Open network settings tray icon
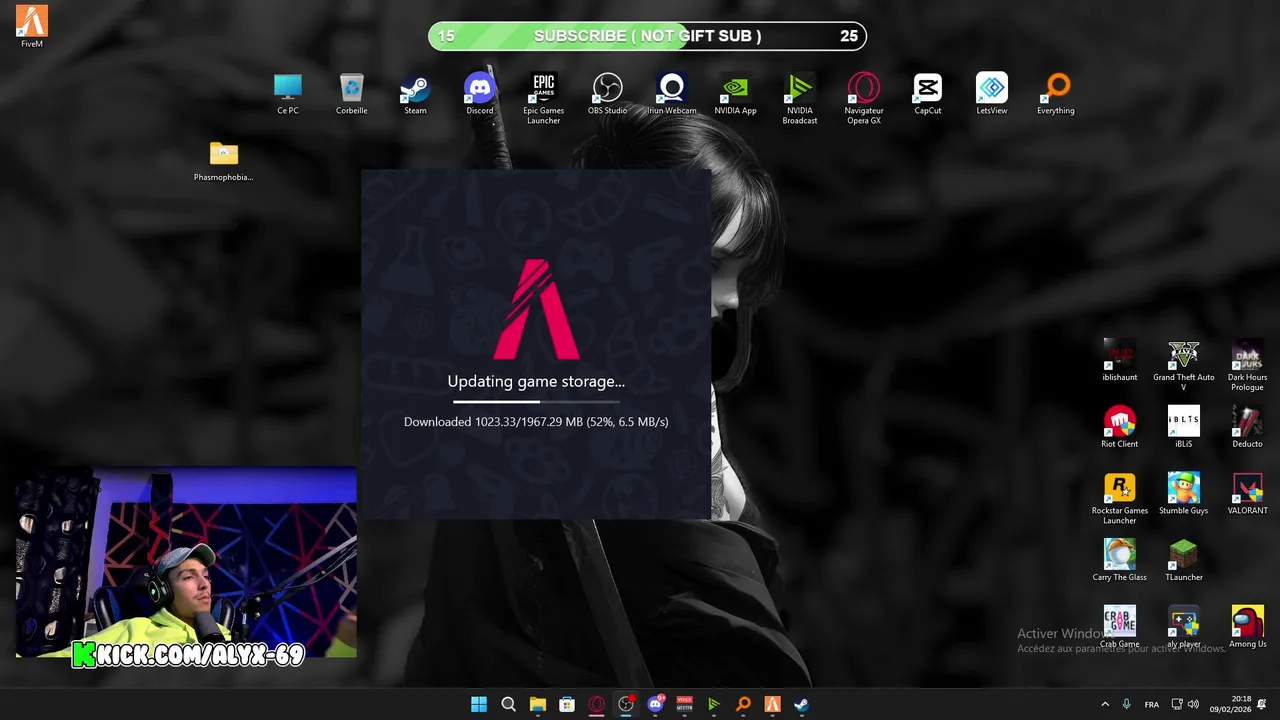1280x720 pixels. coord(1177,704)
